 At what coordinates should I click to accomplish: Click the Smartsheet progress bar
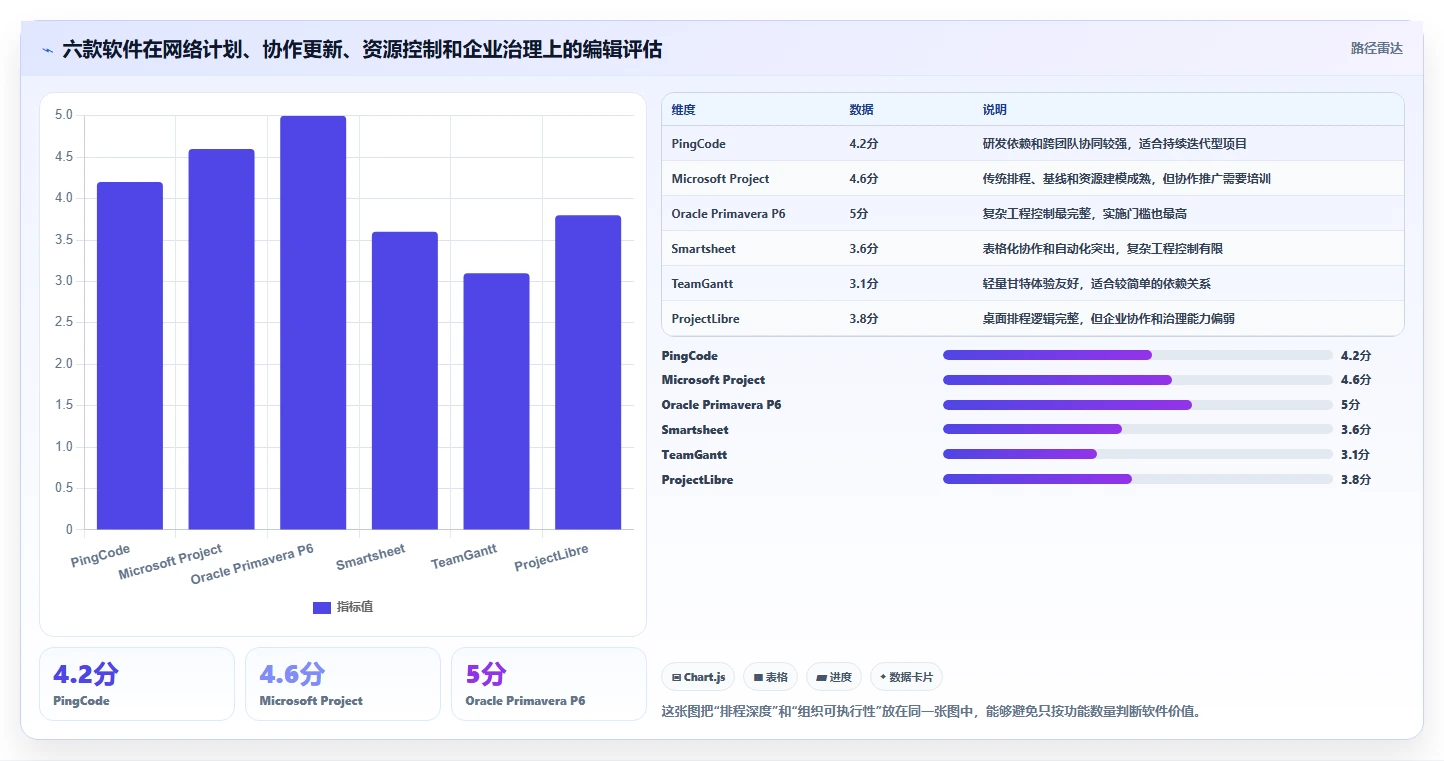click(1138, 430)
